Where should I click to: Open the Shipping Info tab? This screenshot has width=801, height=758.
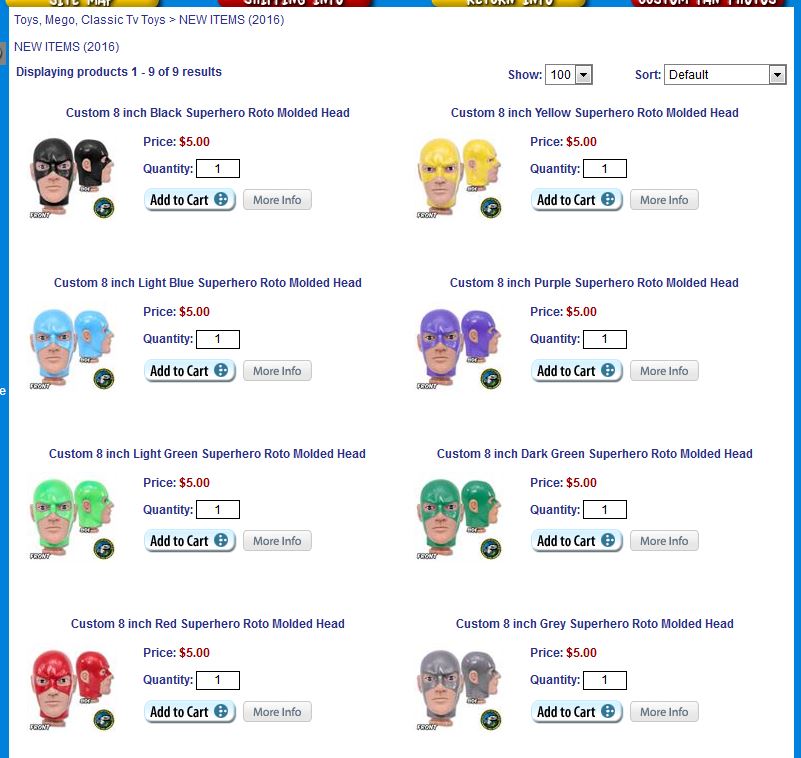[294, 3]
